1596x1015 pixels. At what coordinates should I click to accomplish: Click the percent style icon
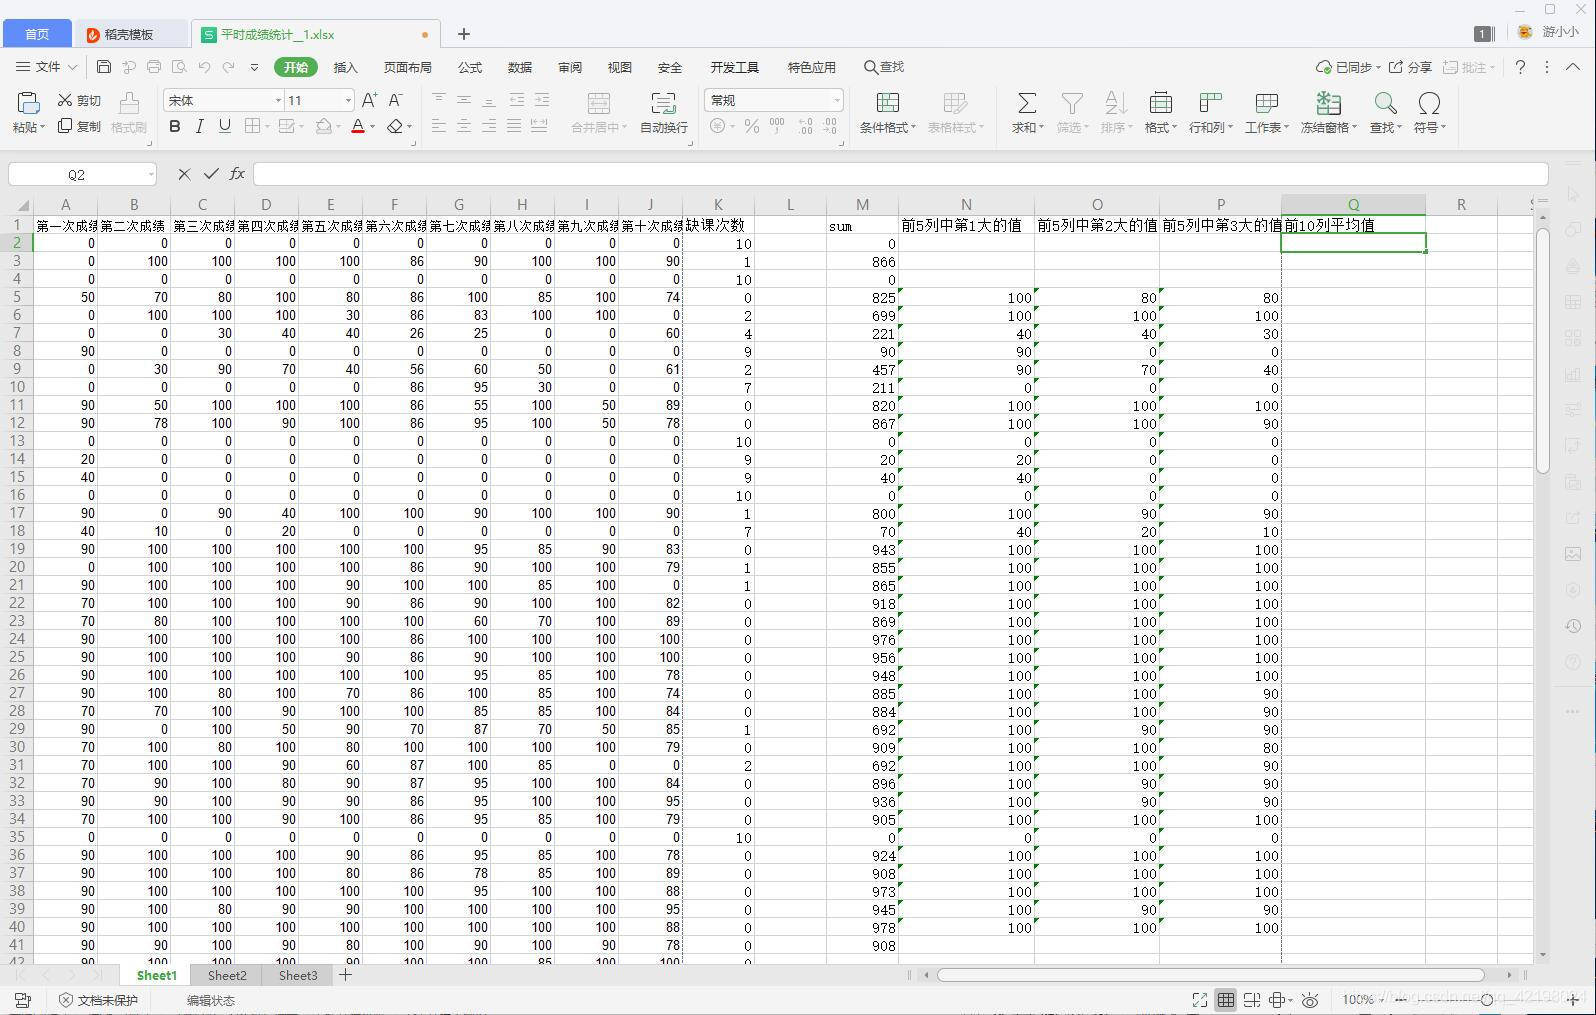coord(752,126)
